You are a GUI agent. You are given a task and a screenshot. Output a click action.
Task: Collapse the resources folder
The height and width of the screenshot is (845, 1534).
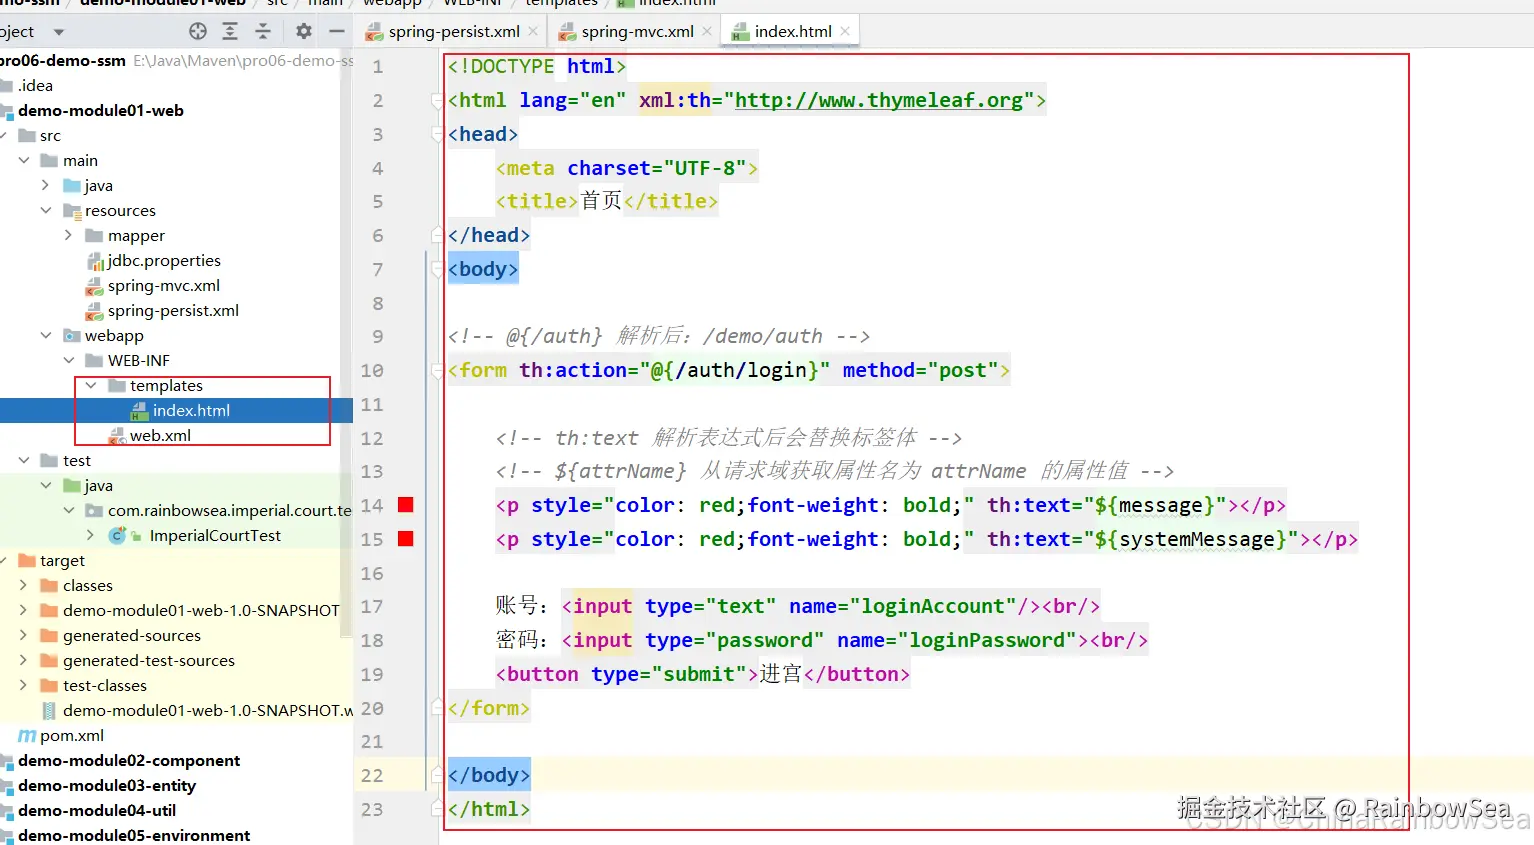[46, 210]
